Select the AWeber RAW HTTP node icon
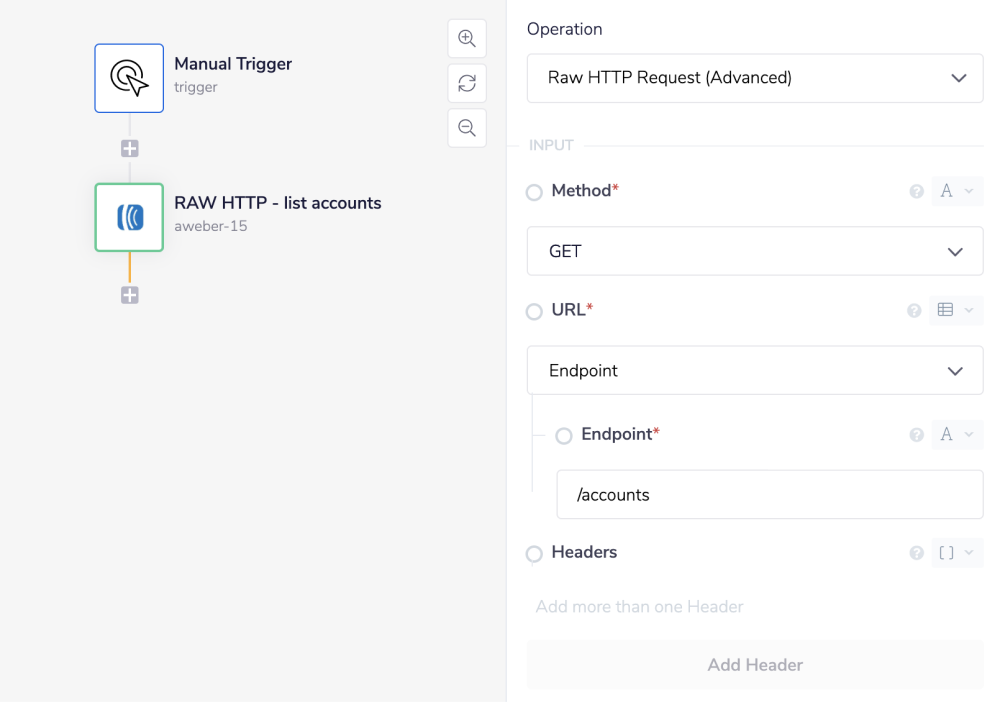 (129, 217)
